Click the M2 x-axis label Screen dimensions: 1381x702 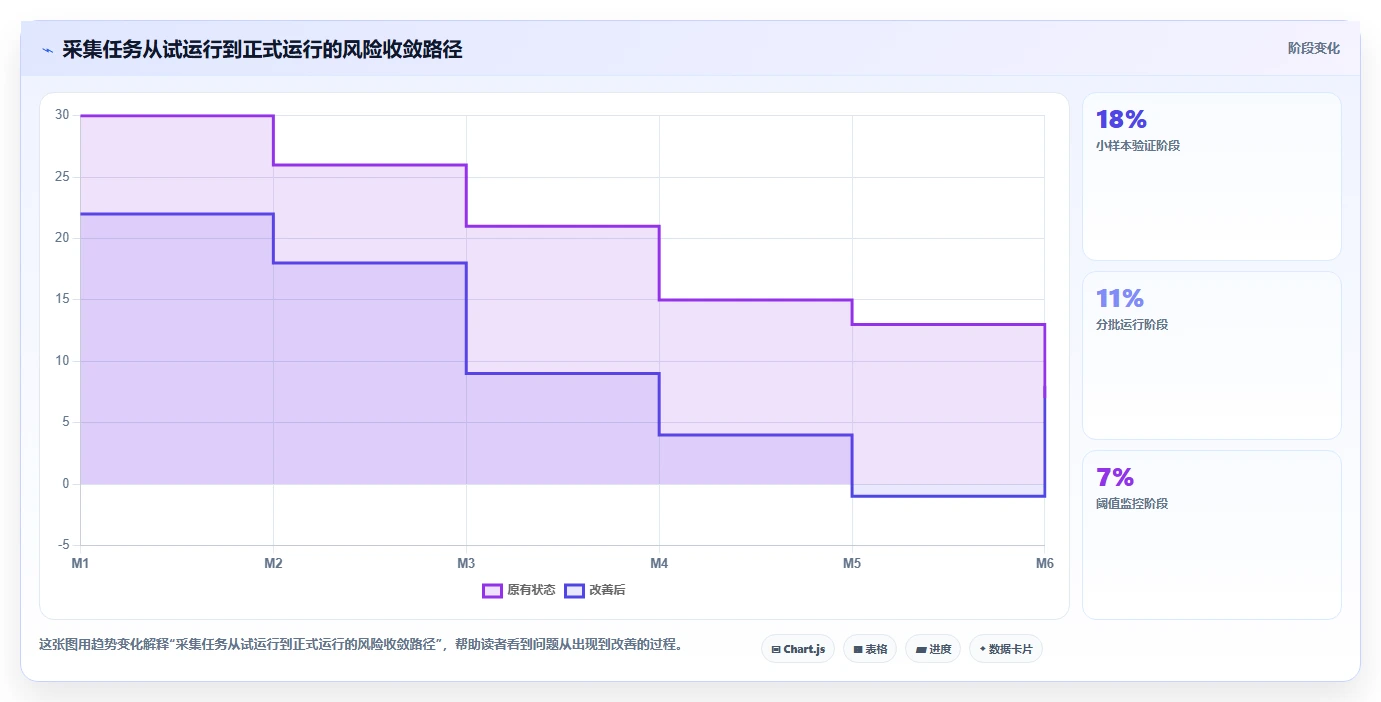(273, 563)
